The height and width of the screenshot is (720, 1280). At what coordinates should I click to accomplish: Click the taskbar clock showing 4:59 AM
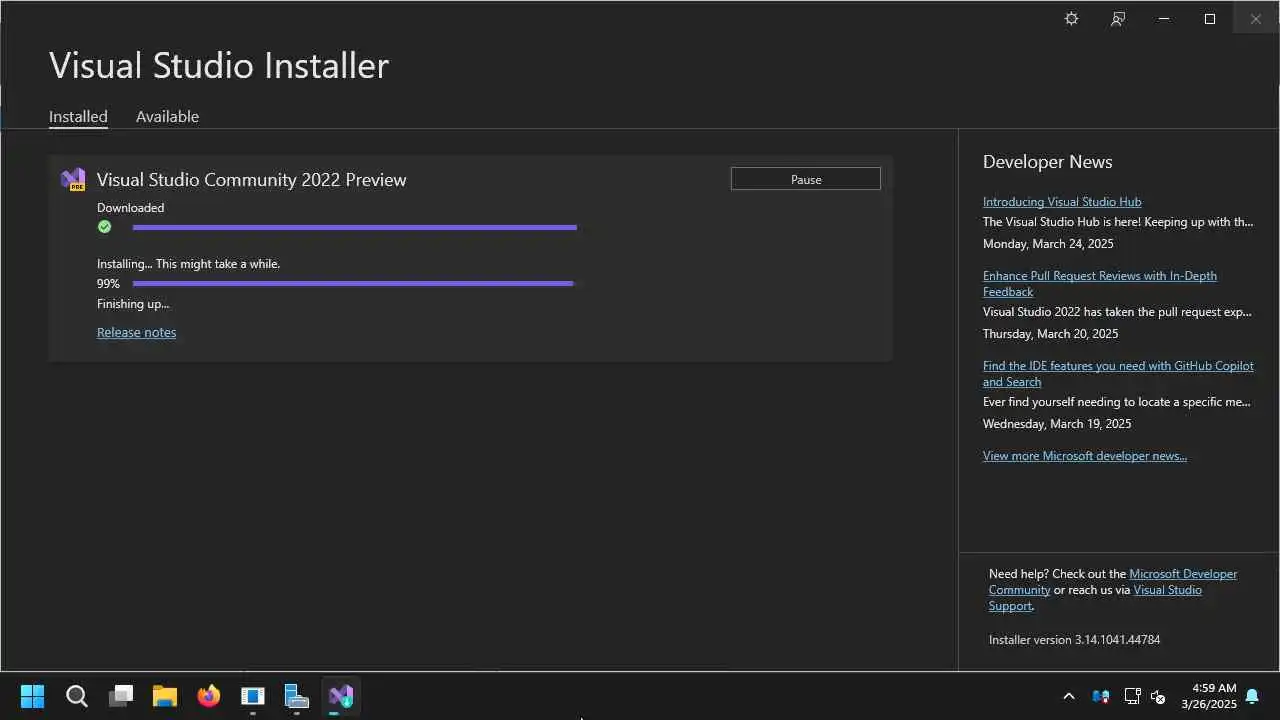[1209, 696]
